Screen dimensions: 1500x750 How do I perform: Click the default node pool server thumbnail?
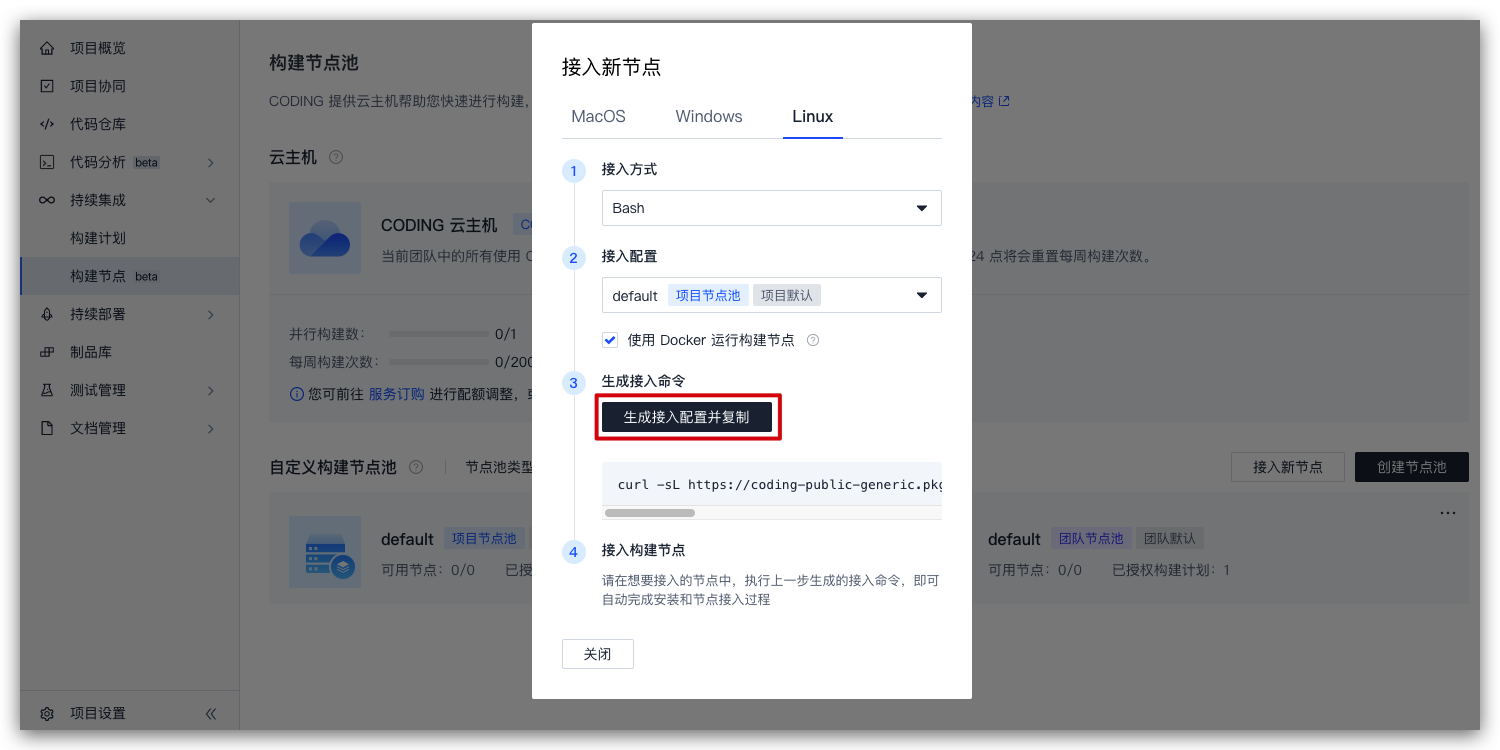tap(325, 552)
